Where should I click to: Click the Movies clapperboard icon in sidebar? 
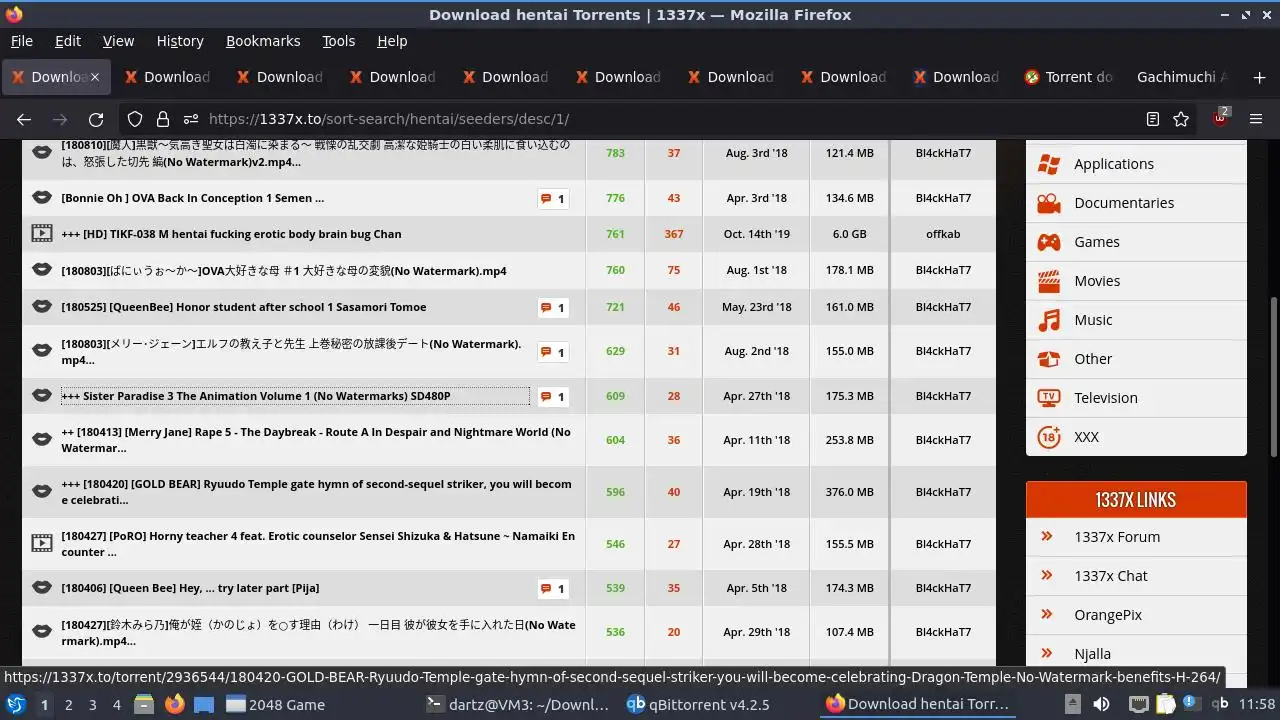[x=1049, y=281]
